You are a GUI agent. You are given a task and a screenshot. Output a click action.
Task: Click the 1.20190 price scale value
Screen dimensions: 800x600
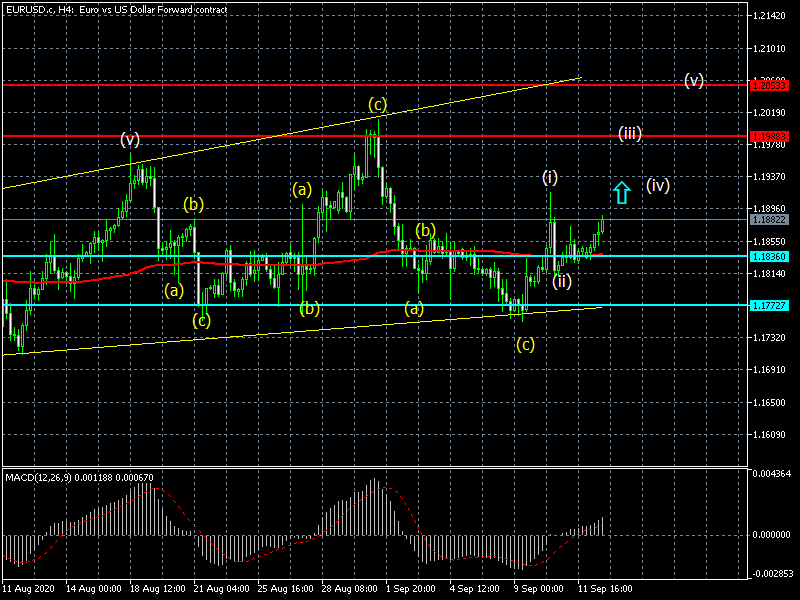769,112
